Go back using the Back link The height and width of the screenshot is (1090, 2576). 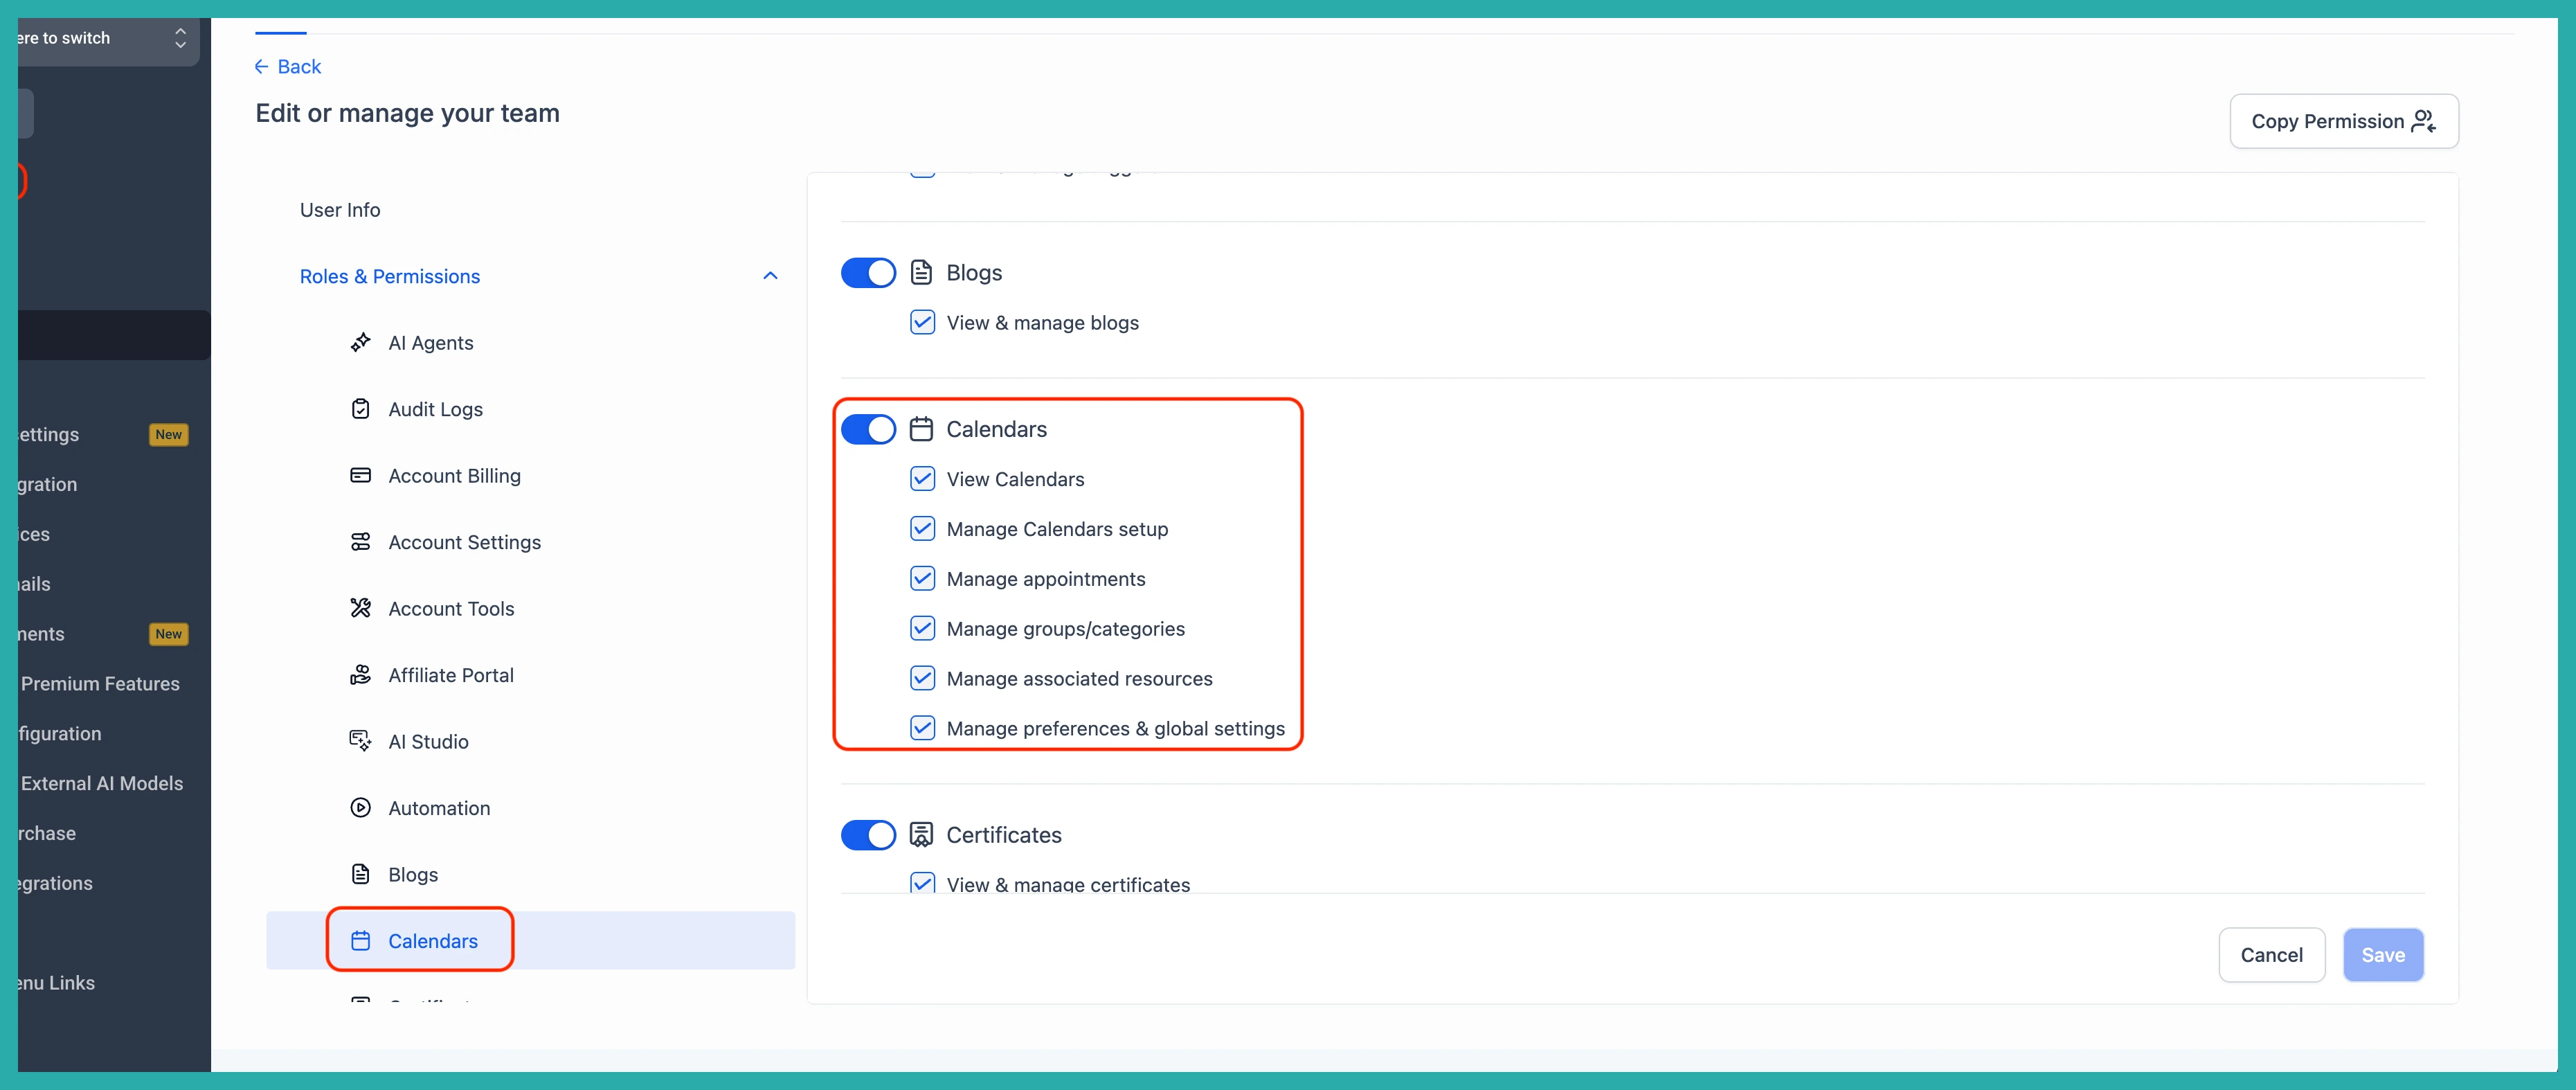(288, 66)
